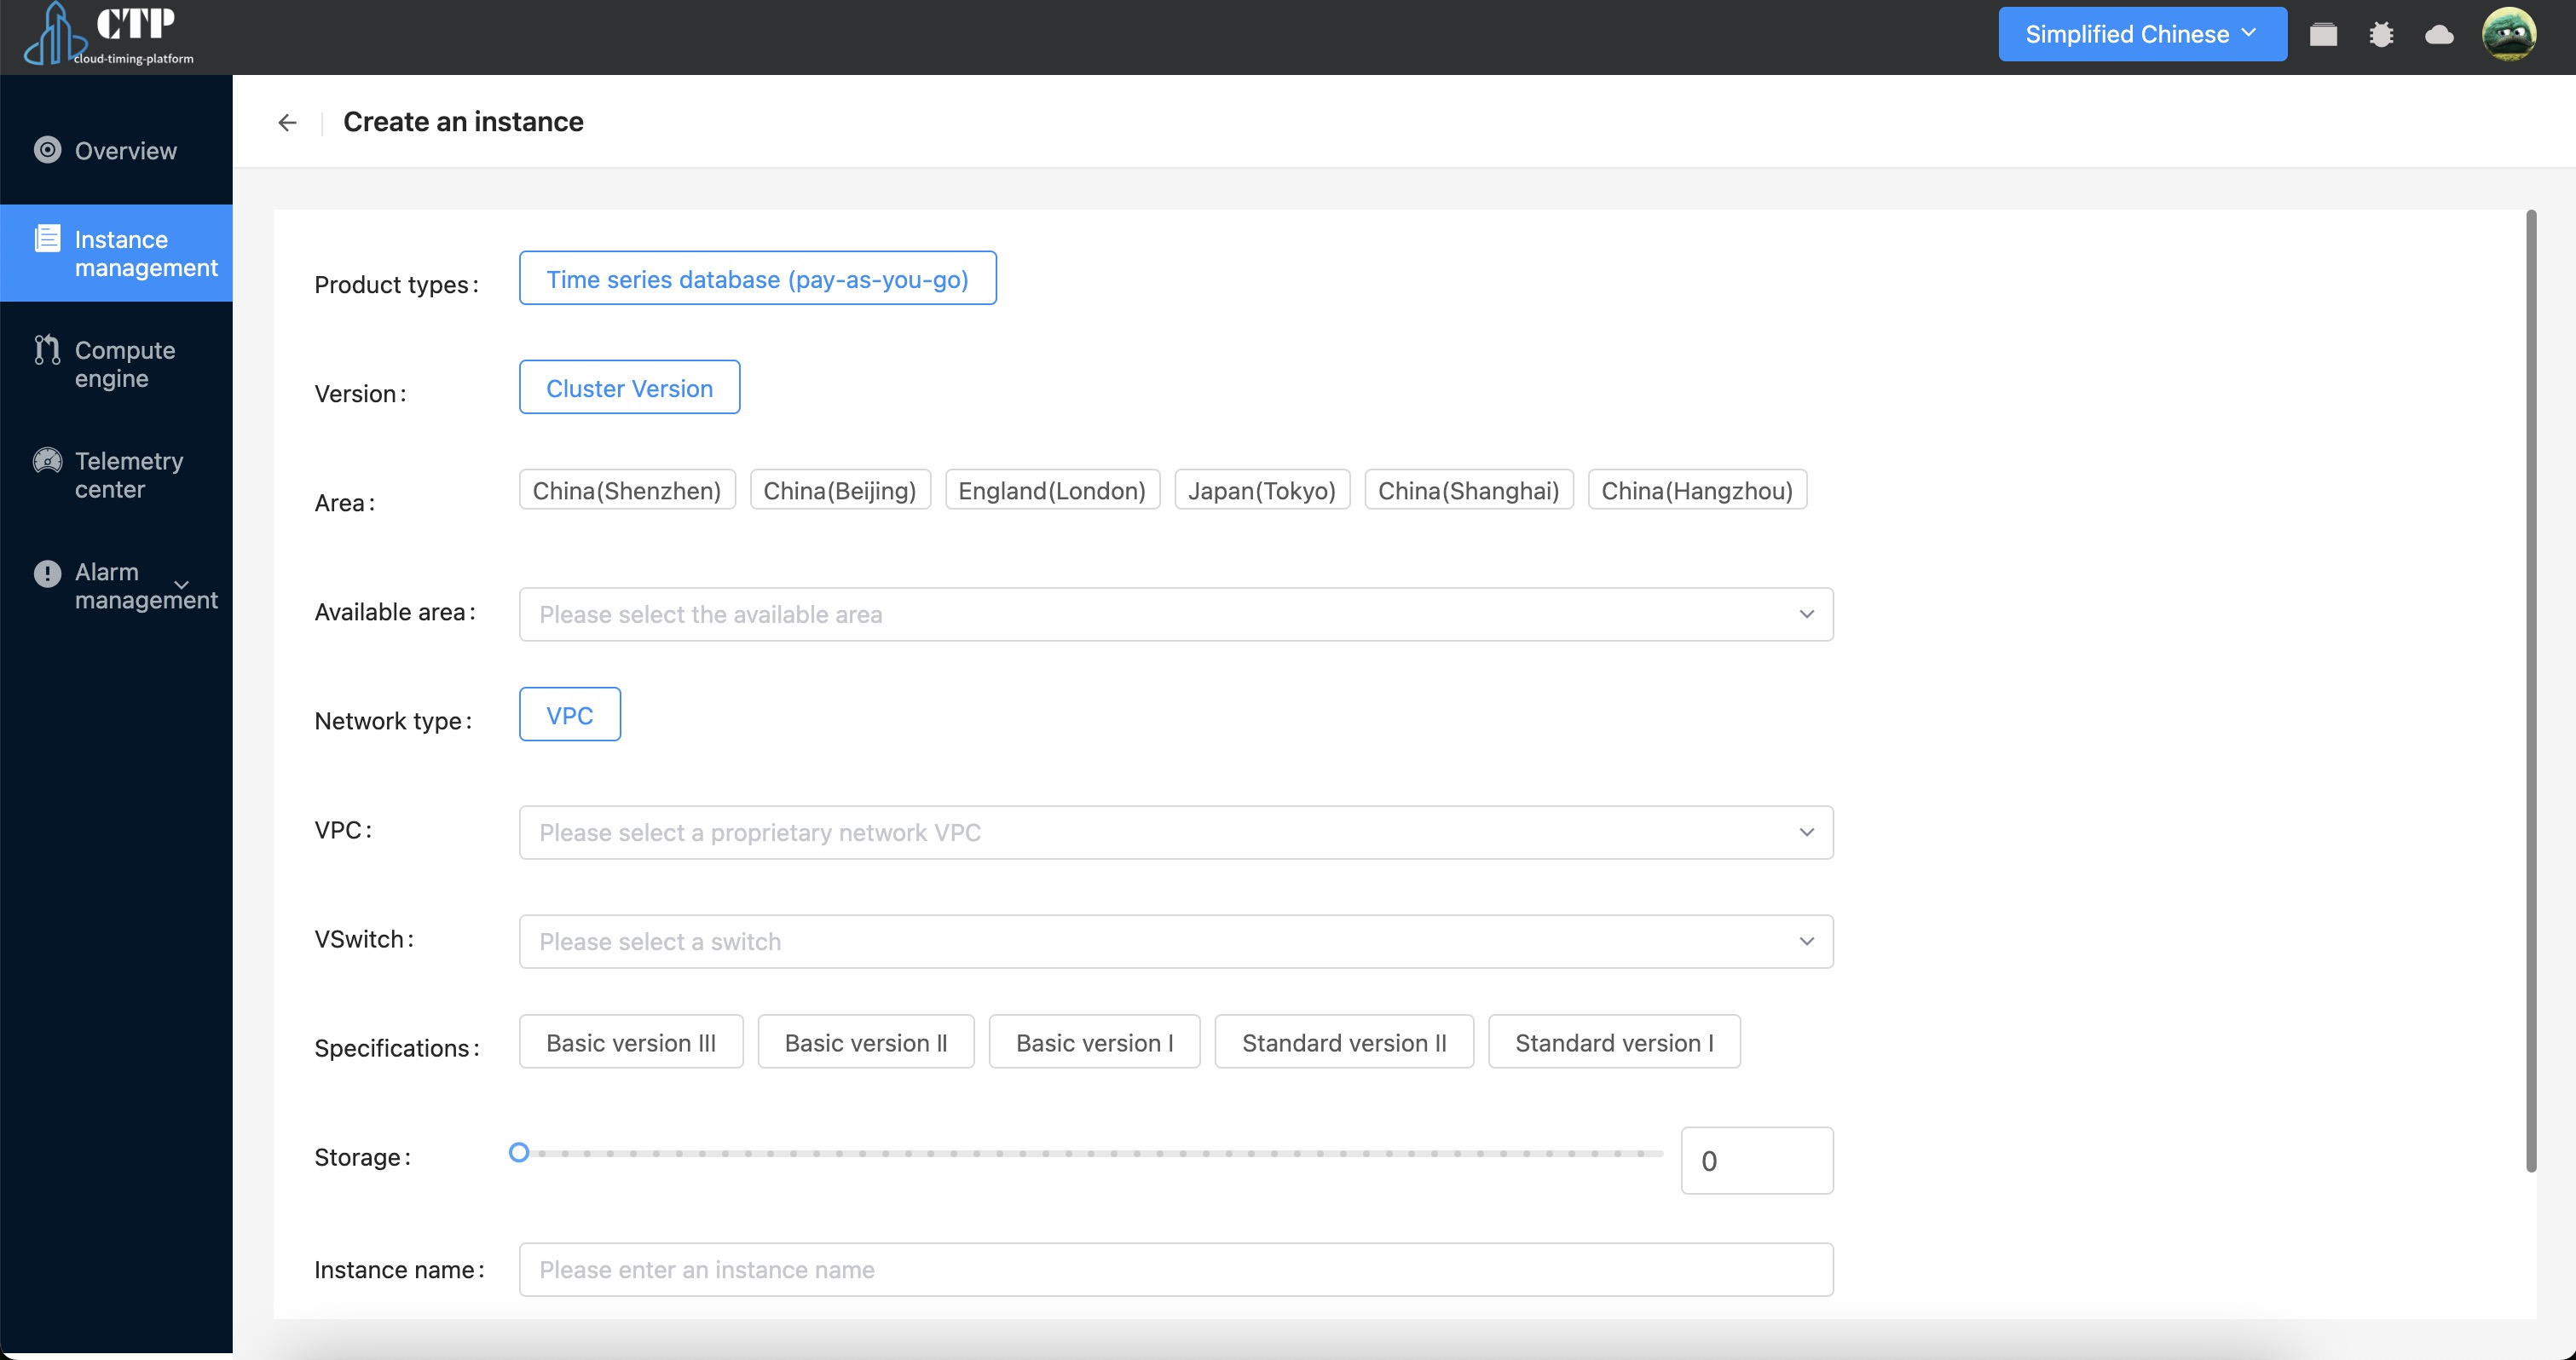Click the middle of the Storage slider track

tap(1091, 1153)
